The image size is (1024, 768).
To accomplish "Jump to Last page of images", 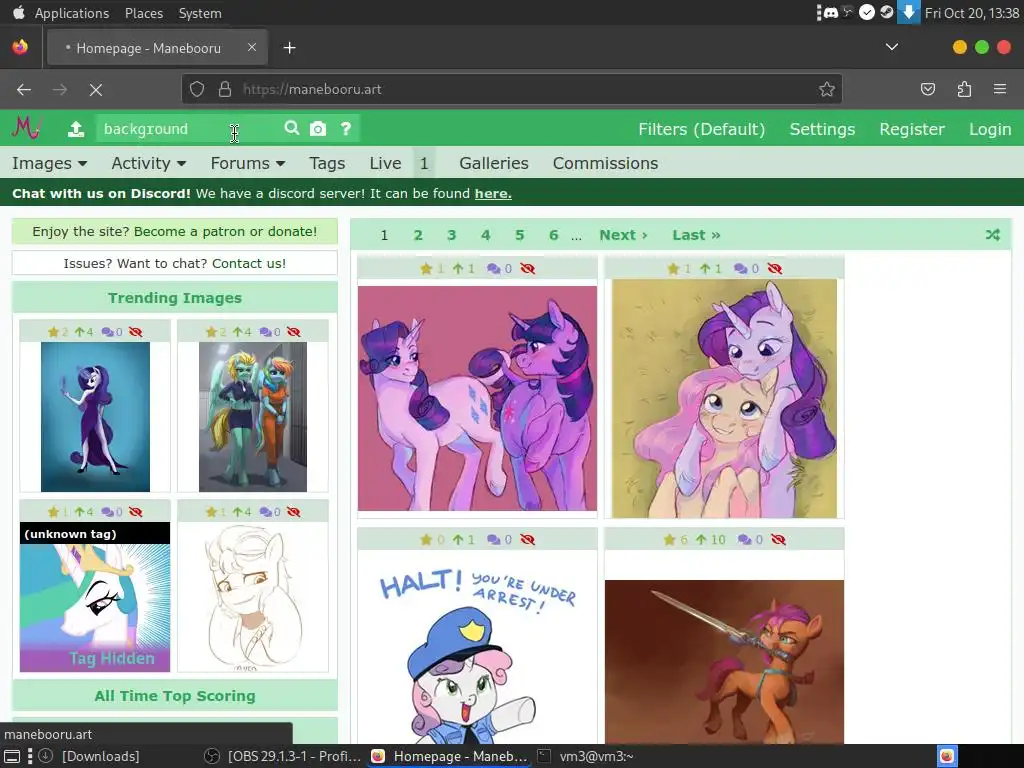I will (696, 235).
